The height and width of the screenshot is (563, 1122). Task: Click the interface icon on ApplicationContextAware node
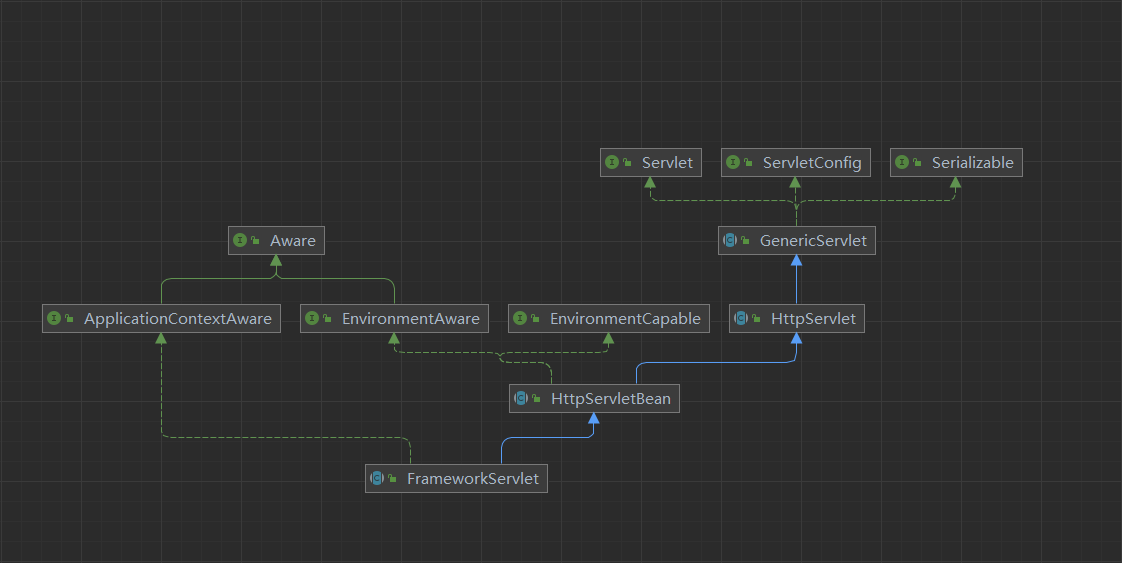click(54, 319)
